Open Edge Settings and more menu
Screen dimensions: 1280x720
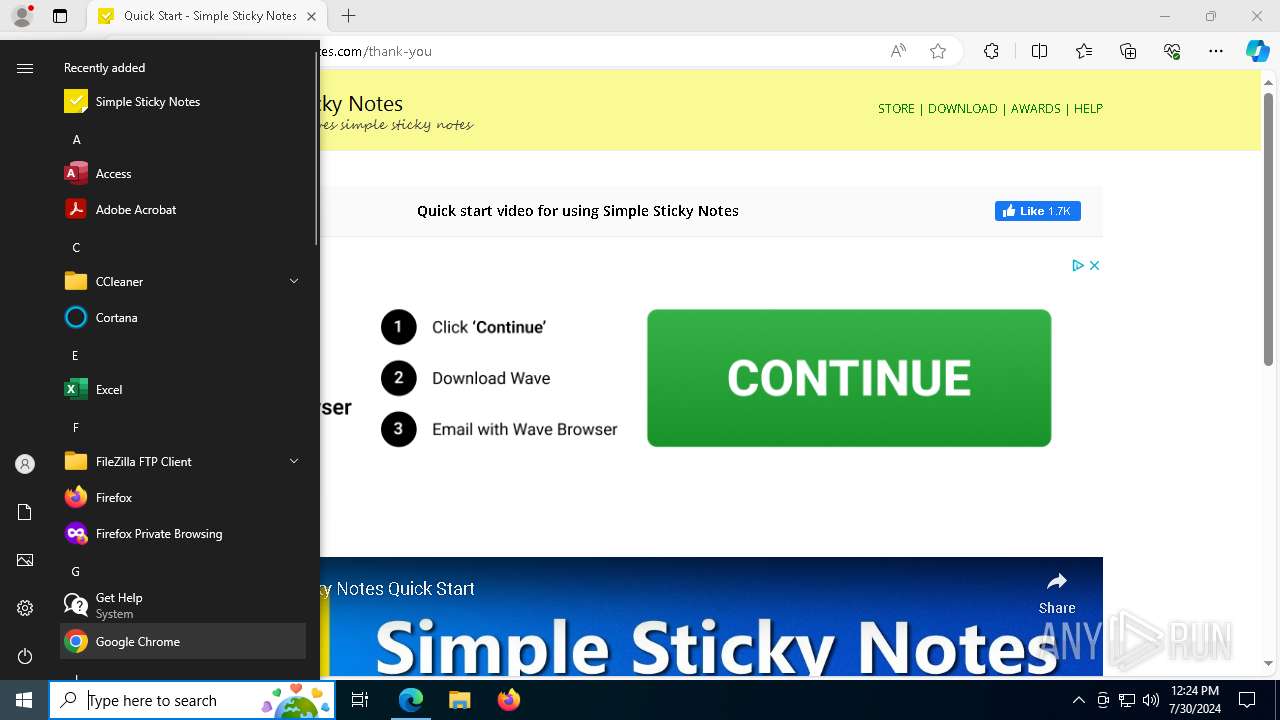pyautogui.click(x=1216, y=51)
